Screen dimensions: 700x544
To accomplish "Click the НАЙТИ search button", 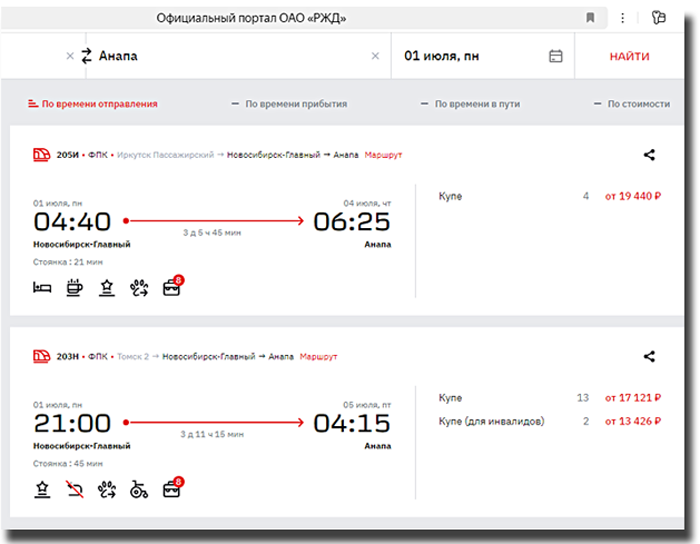I will pos(629,56).
